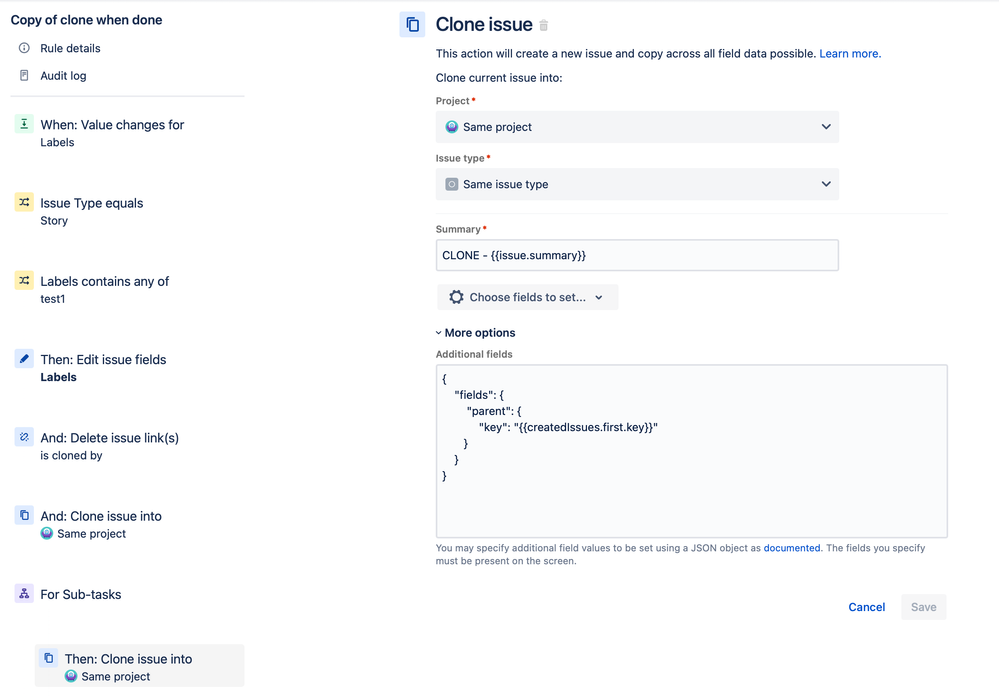
Task: Focus the Summary input field
Action: [637, 255]
